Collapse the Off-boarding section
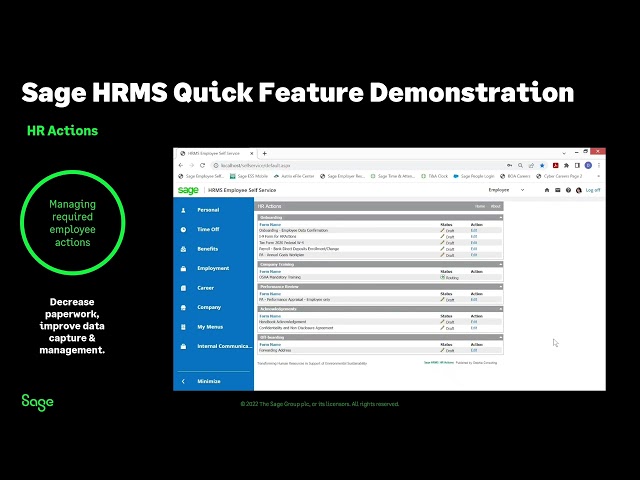Image resolution: width=640 pixels, height=480 pixels. (x=501, y=338)
